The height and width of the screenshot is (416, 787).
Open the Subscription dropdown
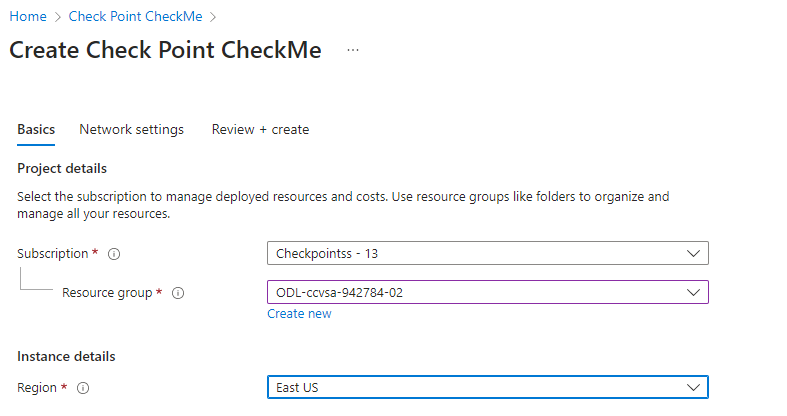[x=487, y=253]
